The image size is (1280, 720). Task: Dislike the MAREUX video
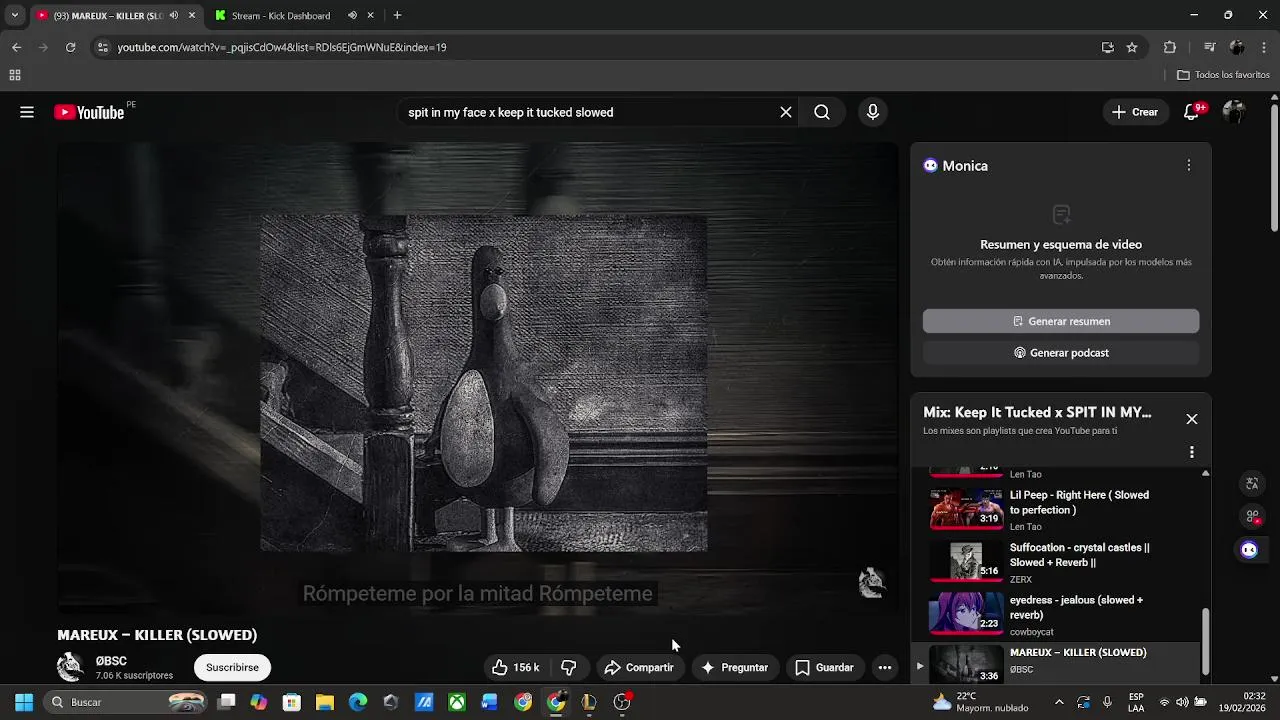point(569,667)
